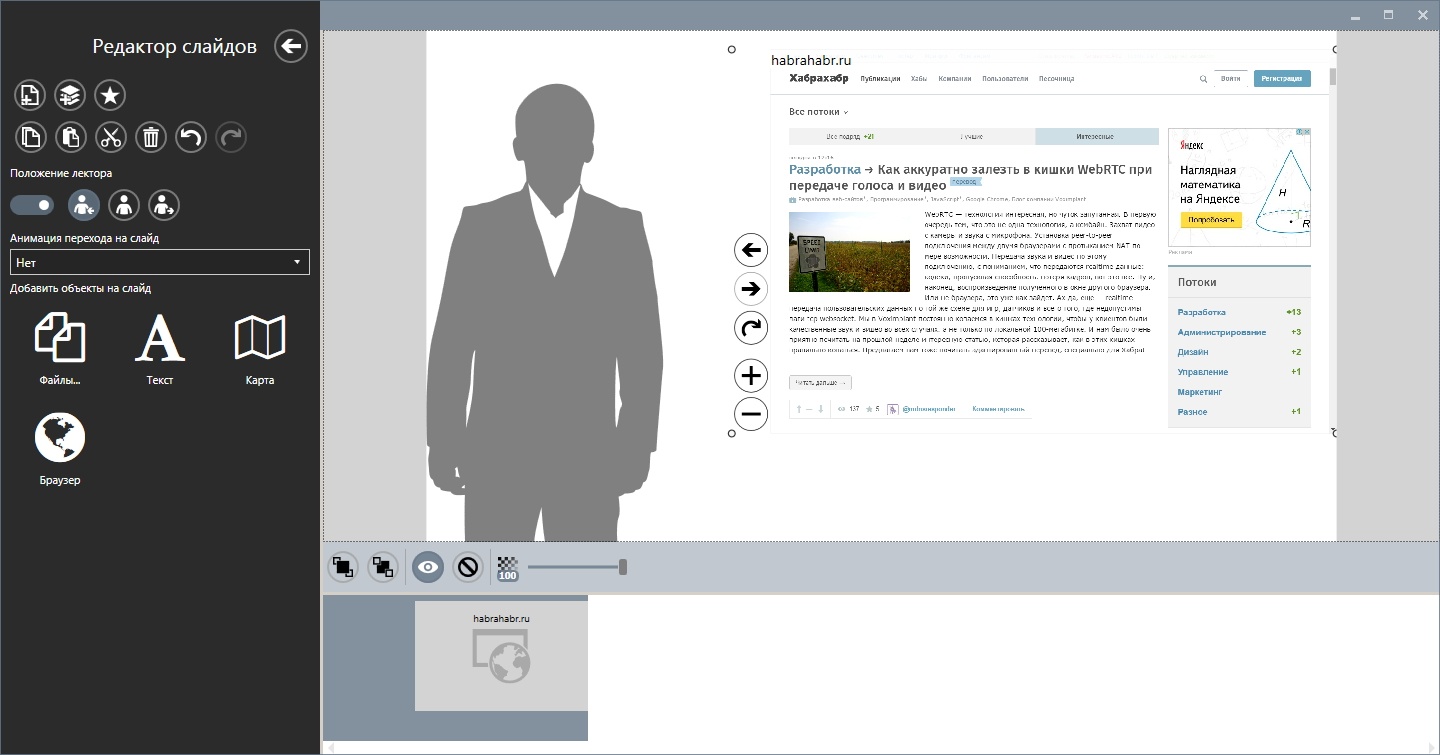The height and width of the screenshot is (755, 1440).
Task: Send the selected object to back
Action: 382,568
